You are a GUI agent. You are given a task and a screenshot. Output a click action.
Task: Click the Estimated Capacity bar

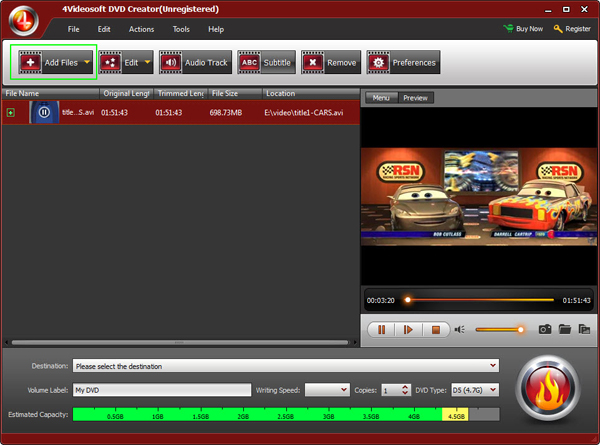286,414
